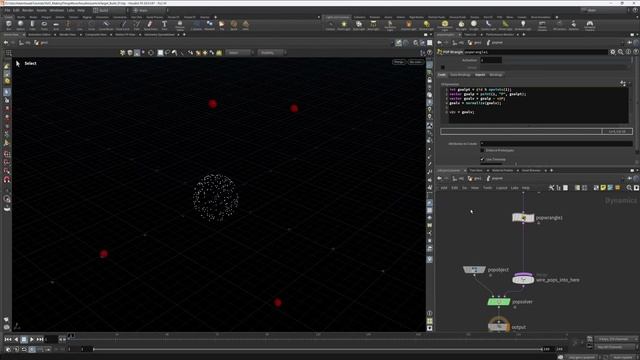Click the sticky note icon in network toolbar
Viewport: 640px width, 360px height.
(x=603, y=188)
